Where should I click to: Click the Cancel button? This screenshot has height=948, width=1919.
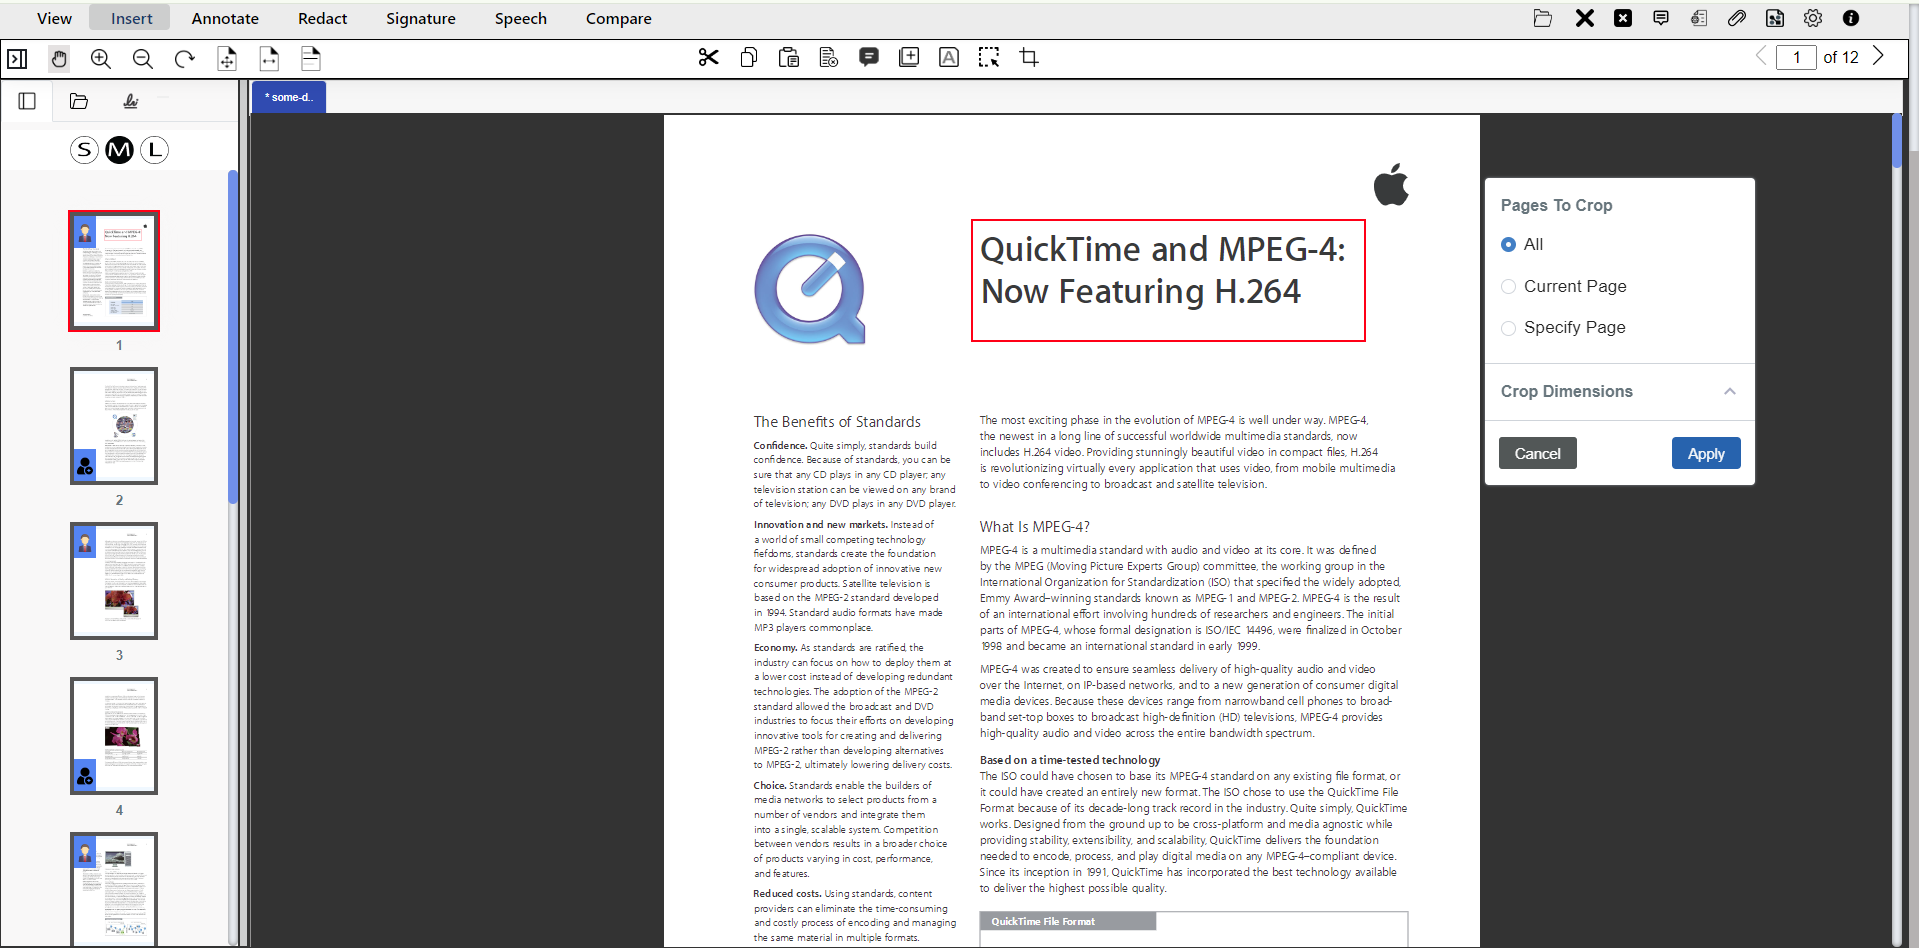pos(1537,454)
